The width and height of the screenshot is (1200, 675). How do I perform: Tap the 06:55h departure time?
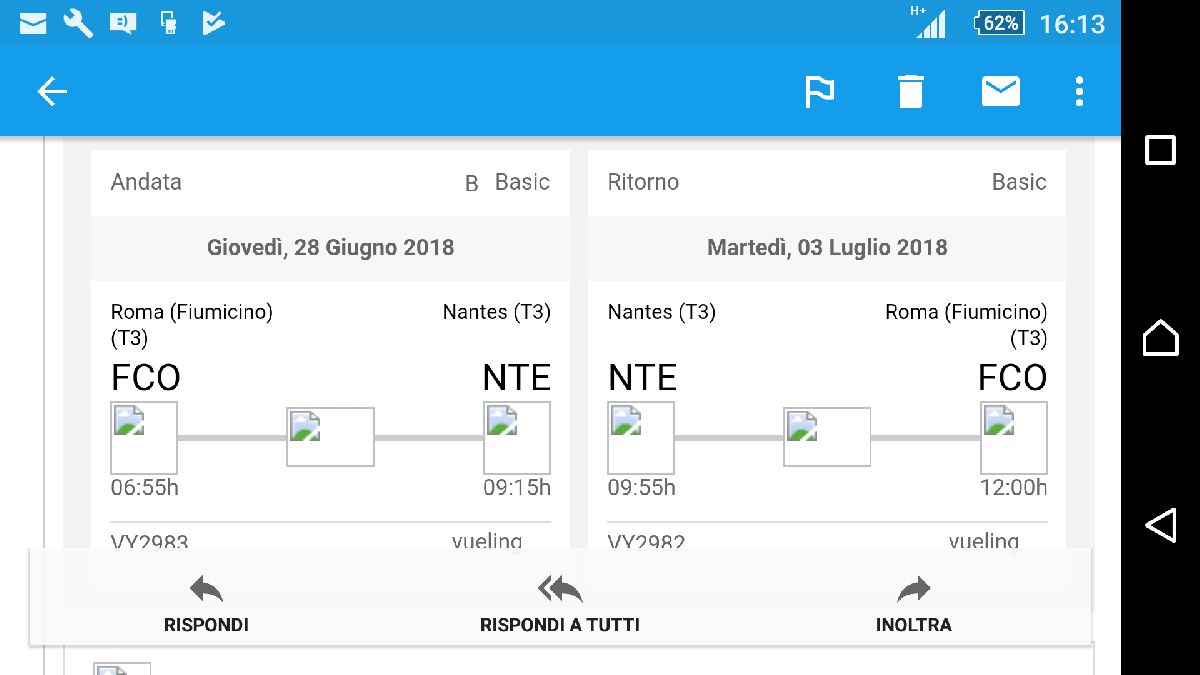tap(145, 488)
